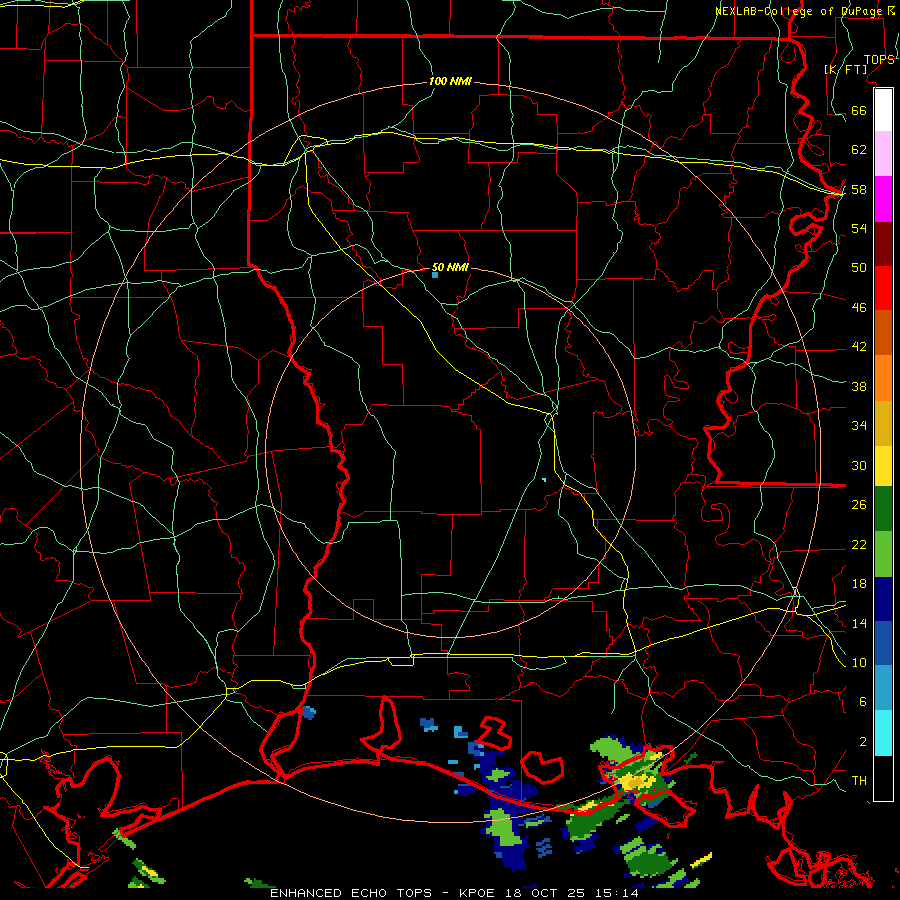The image size is (900, 900).
Task: Click the legend value "42"
Action: click(x=859, y=347)
